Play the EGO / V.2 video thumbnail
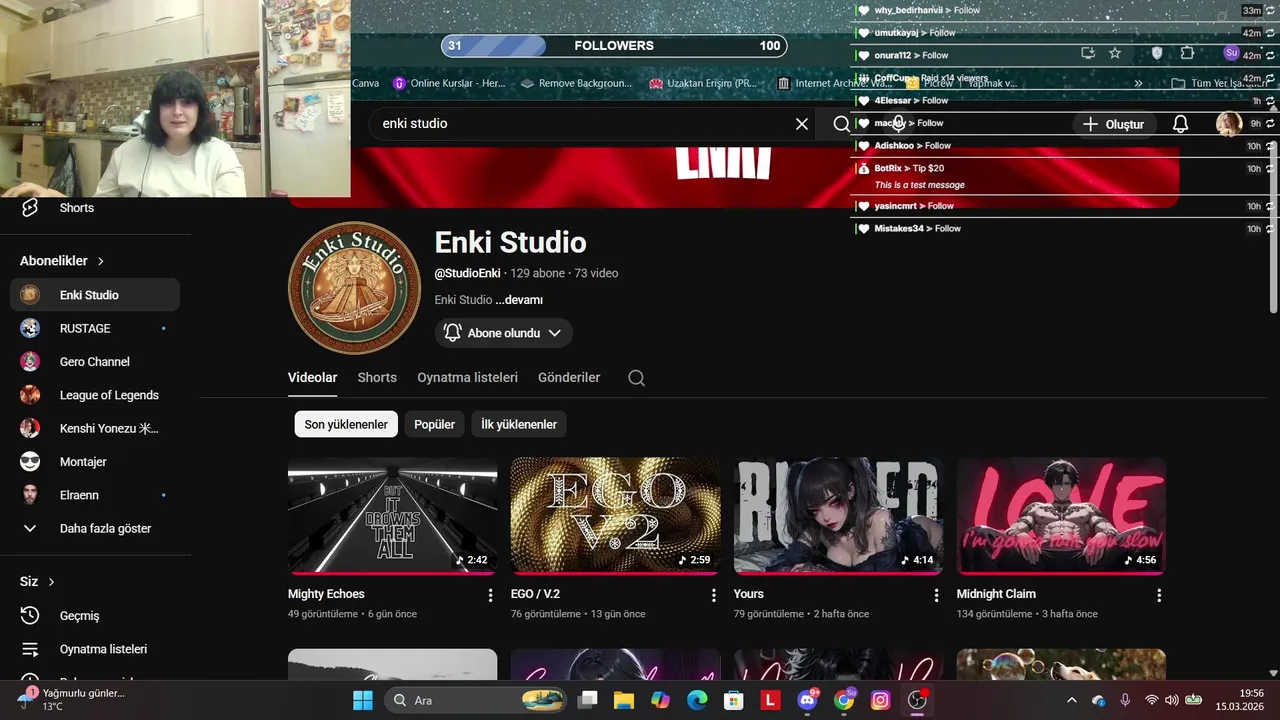 click(x=615, y=516)
